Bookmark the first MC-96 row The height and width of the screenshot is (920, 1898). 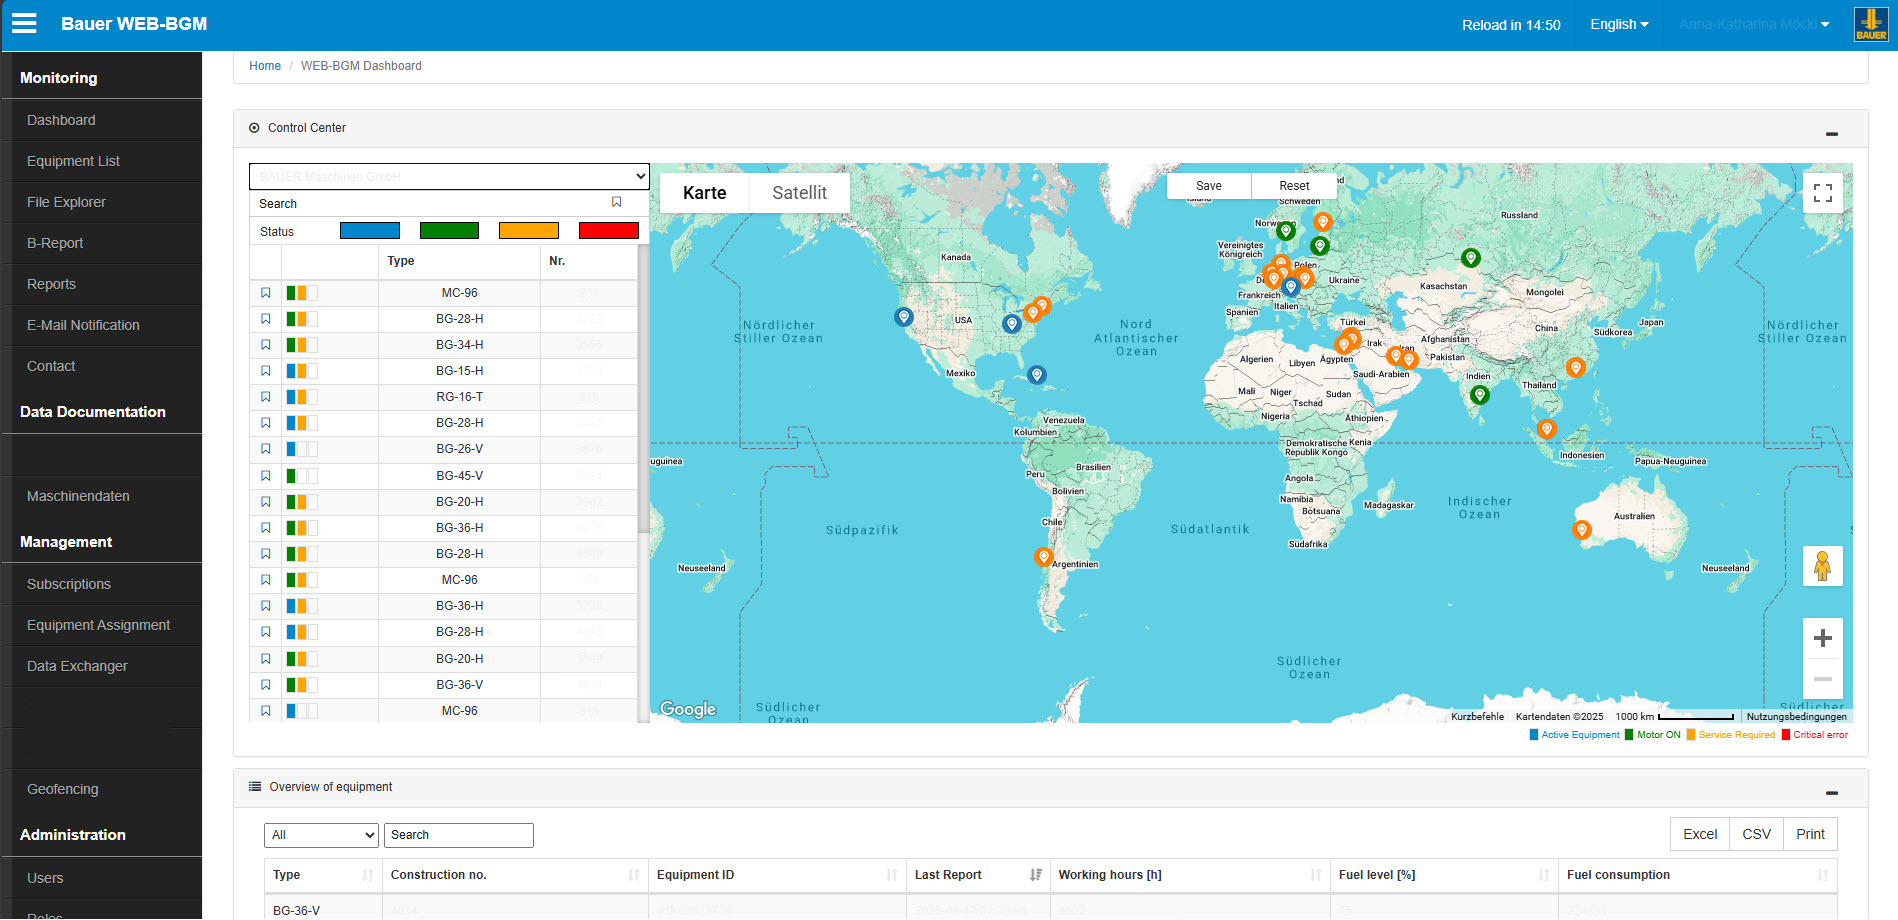(266, 293)
